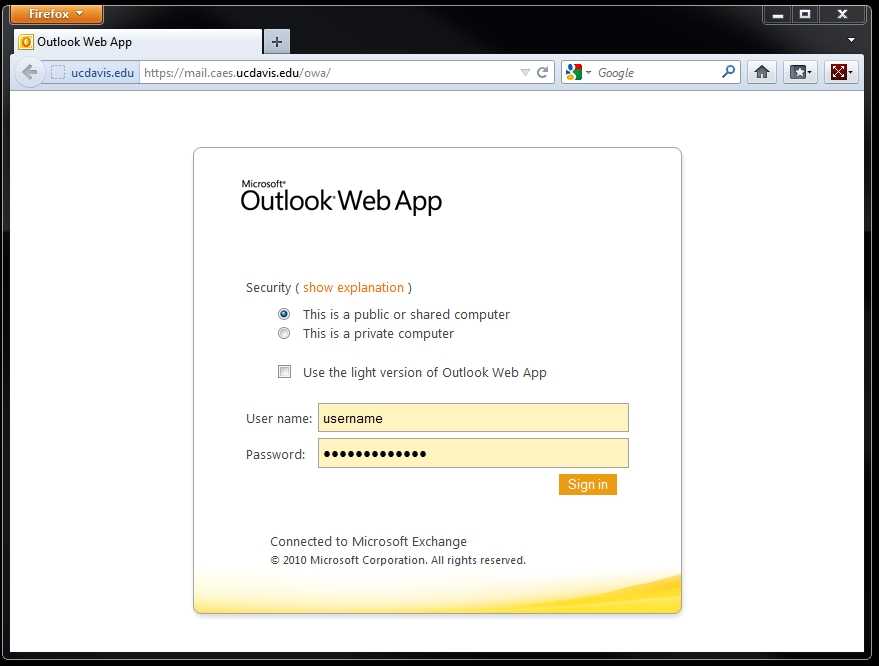The image size is (879, 666).
Task: Click the ucdavis.edu site identity button
Action: pos(92,73)
